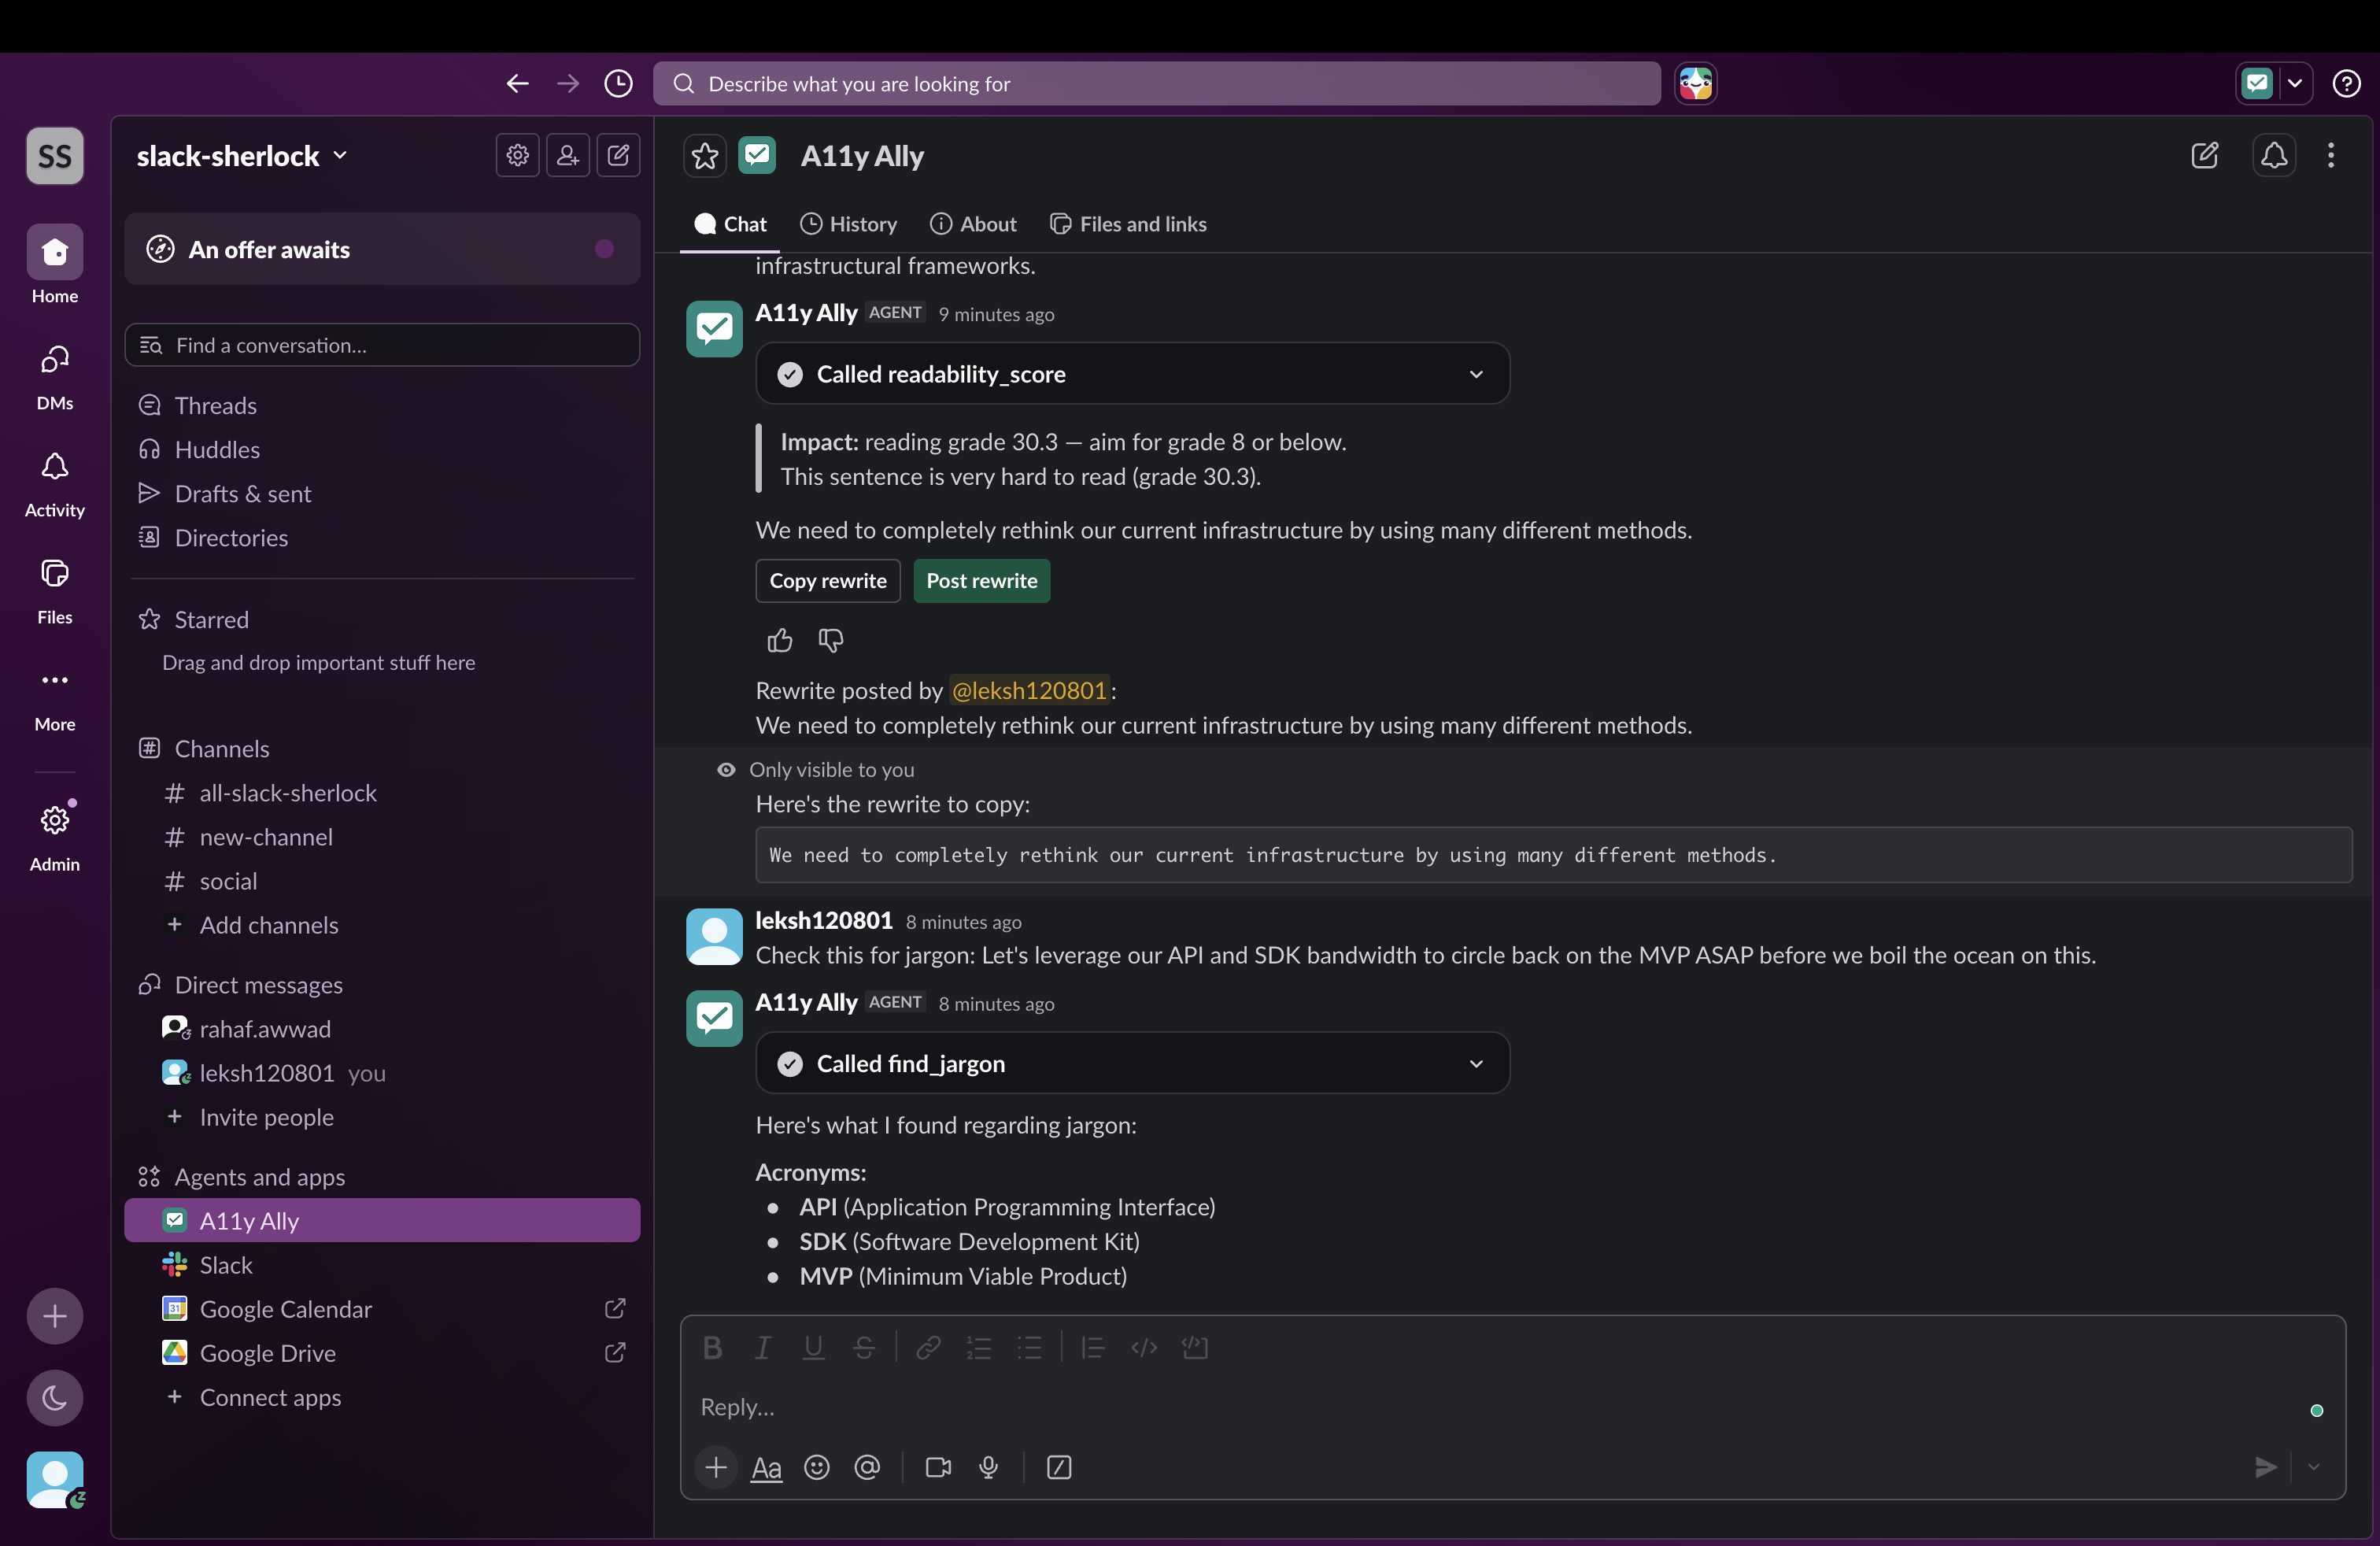Insert a code block
The height and width of the screenshot is (1546, 2380).
(x=1194, y=1348)
